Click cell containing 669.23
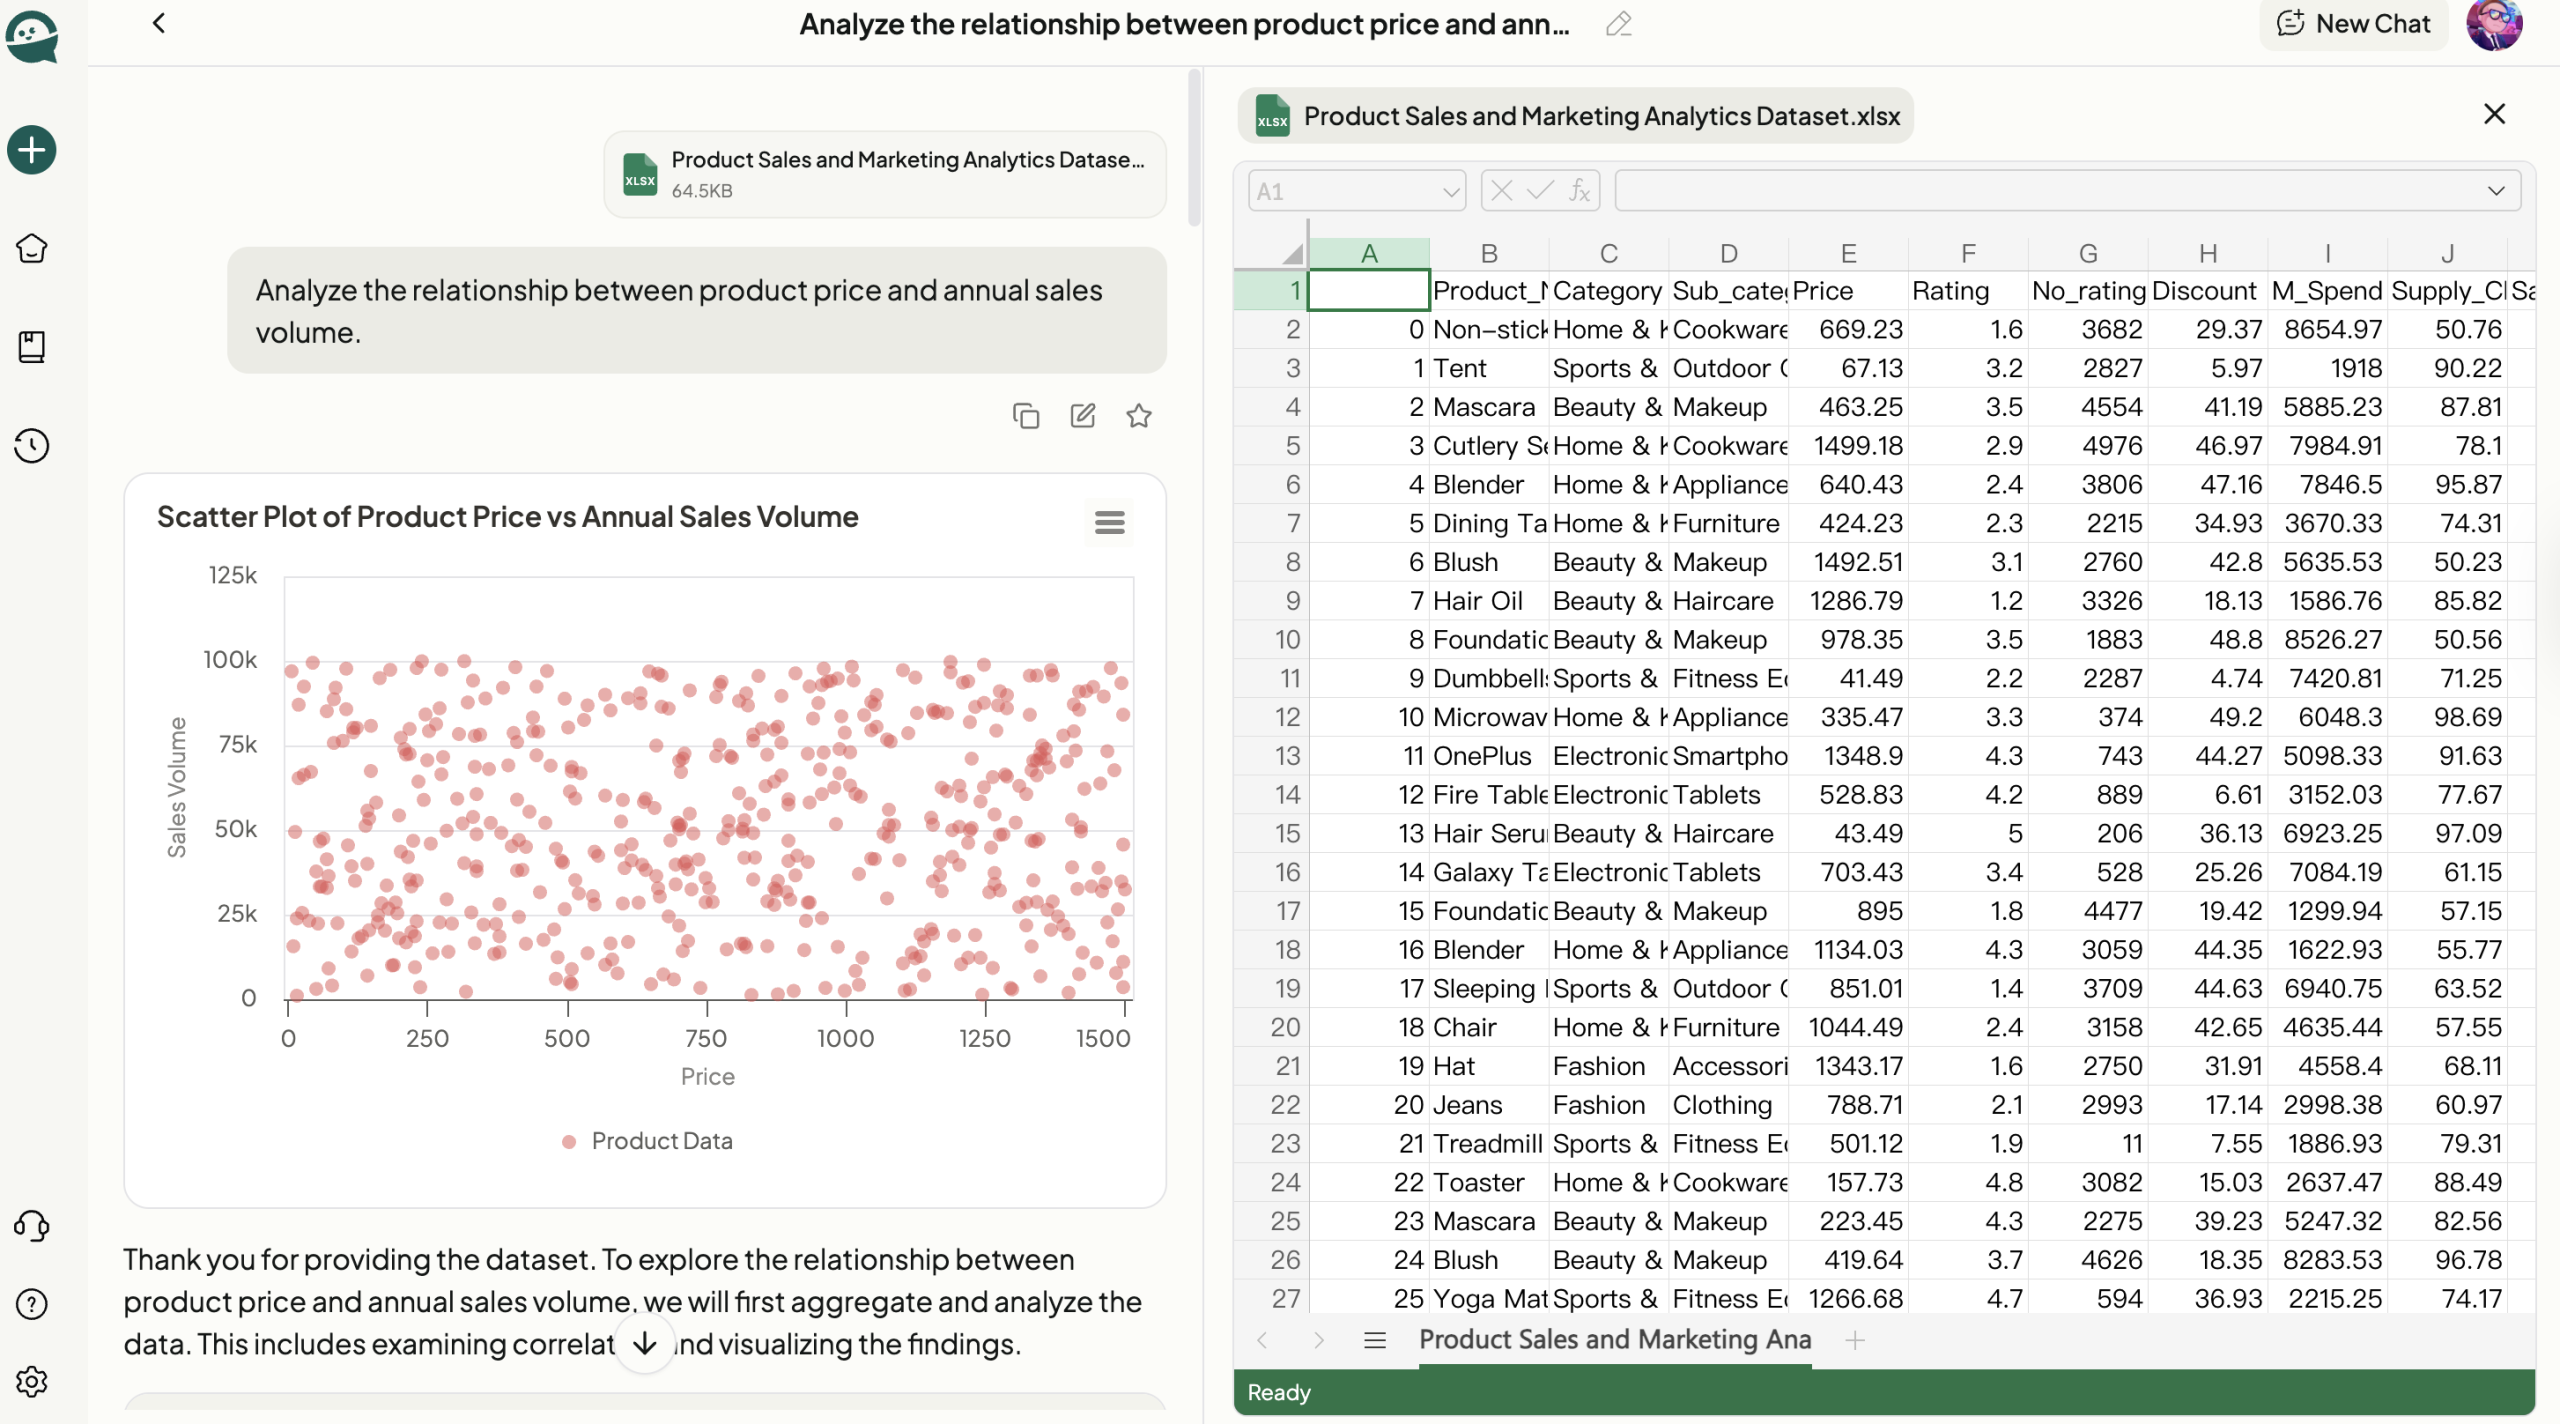The width and height of the screenshot is (2560, 1424). [1848, 330]
